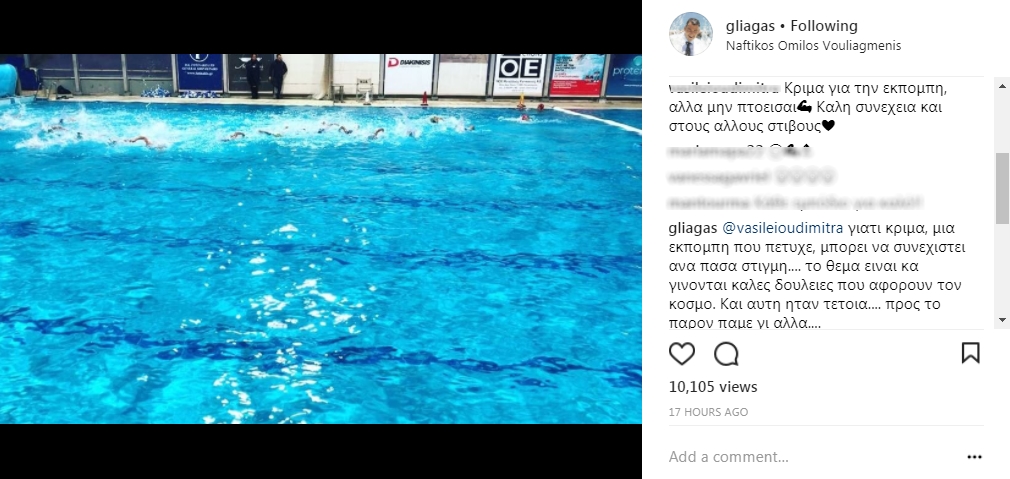The height and width of the screenshot is (479, 1010).
Task: Like the post with the heart icon
Action: [681, 354]
